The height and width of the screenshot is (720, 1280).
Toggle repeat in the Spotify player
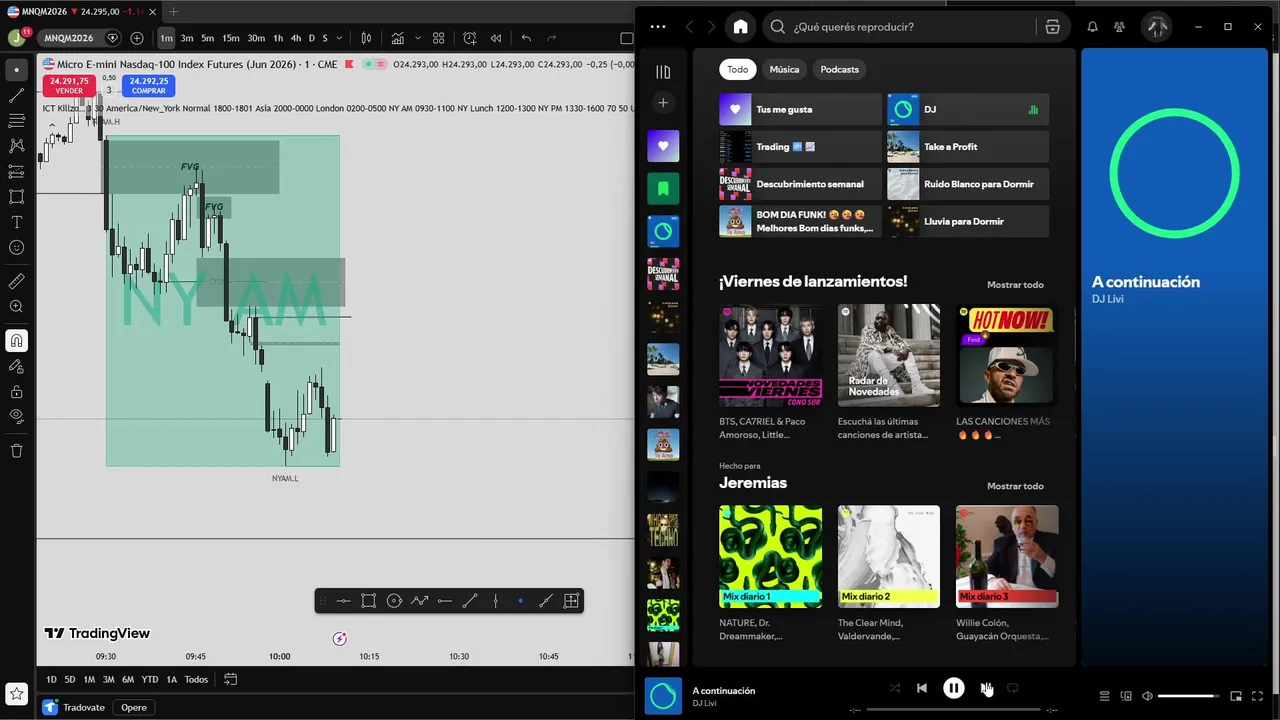pyautogui.click(x=1012, y=688)
